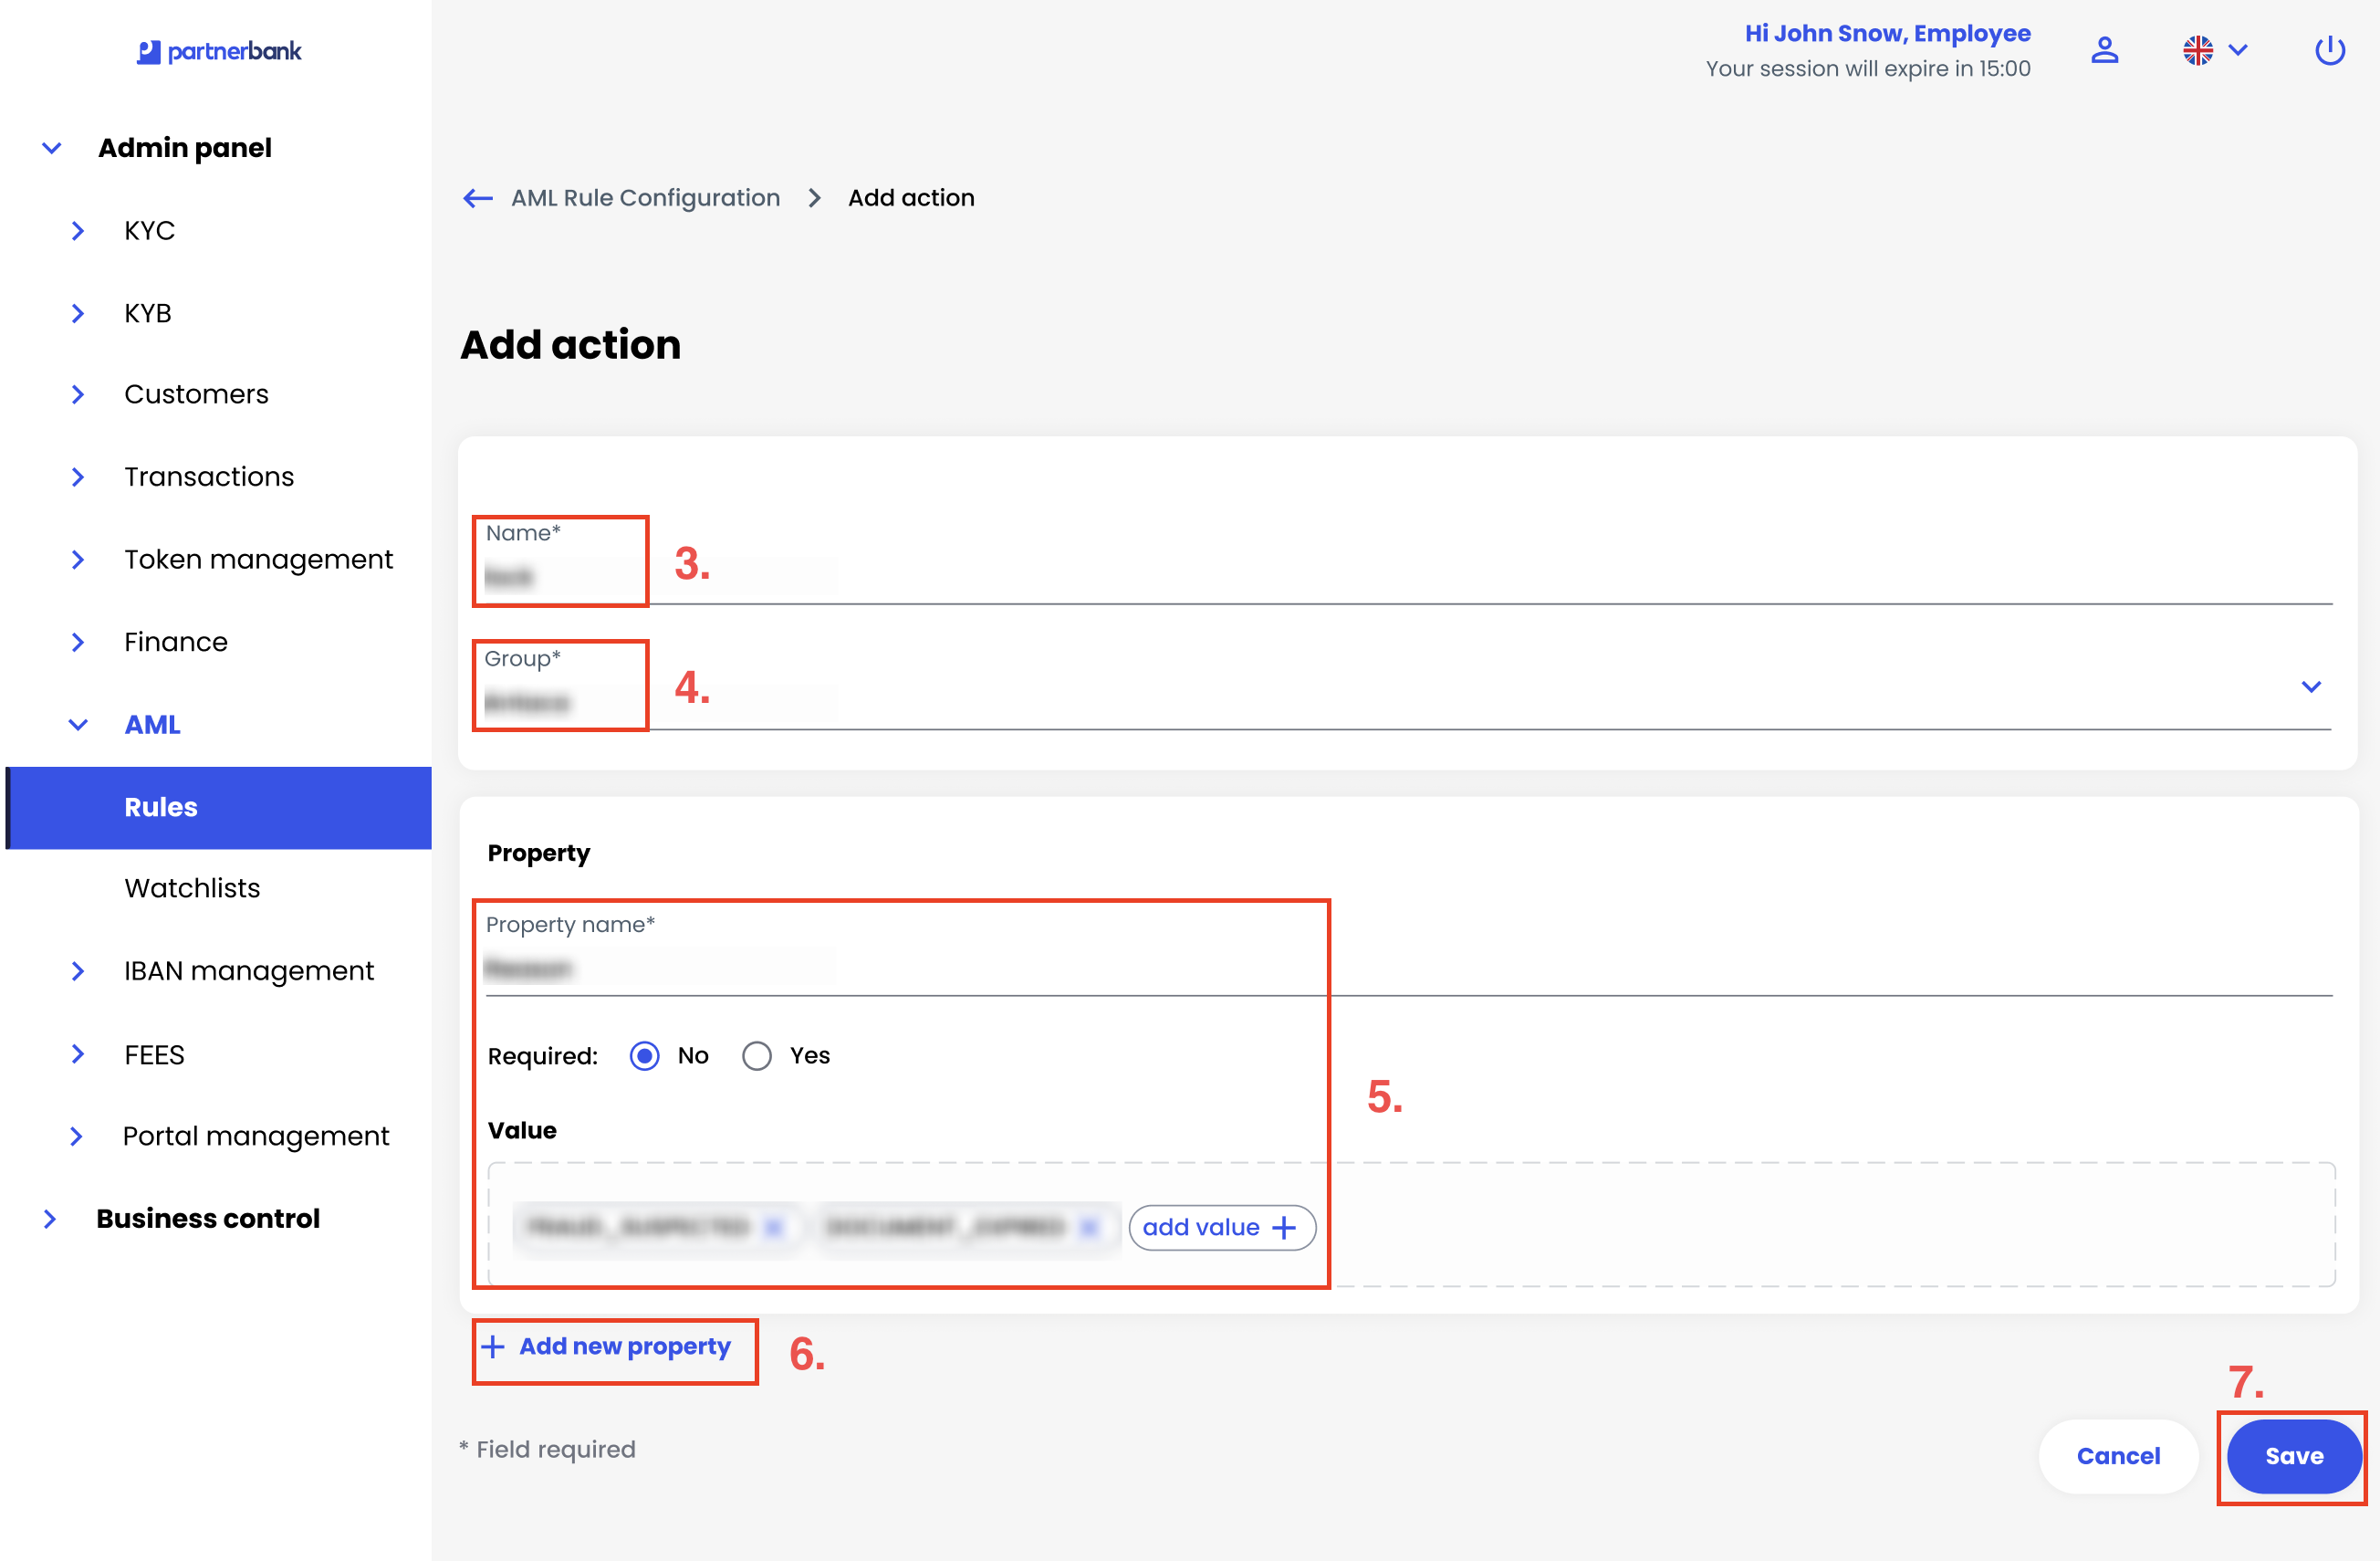This screenshot has height=1561, width=2380.
Task: Select the Yes radio for Required
Action: [x=757, y=1056]
